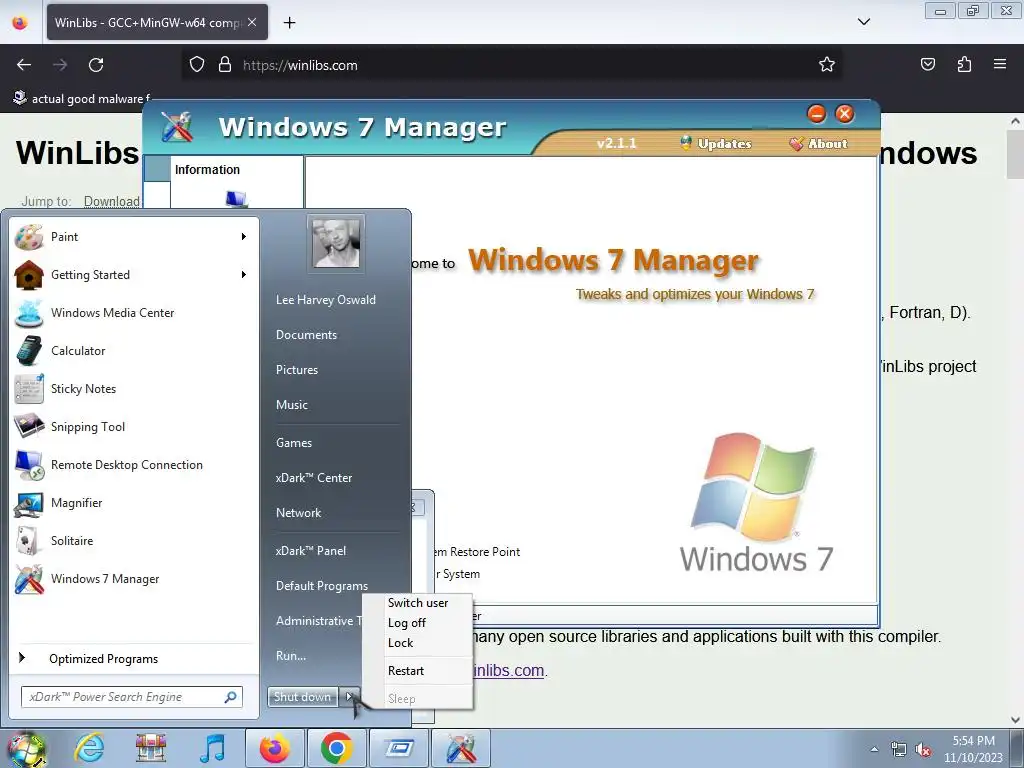Open Calculator from the Start menu
Viewport: 1024px width, 768px height.
point(134,351)
